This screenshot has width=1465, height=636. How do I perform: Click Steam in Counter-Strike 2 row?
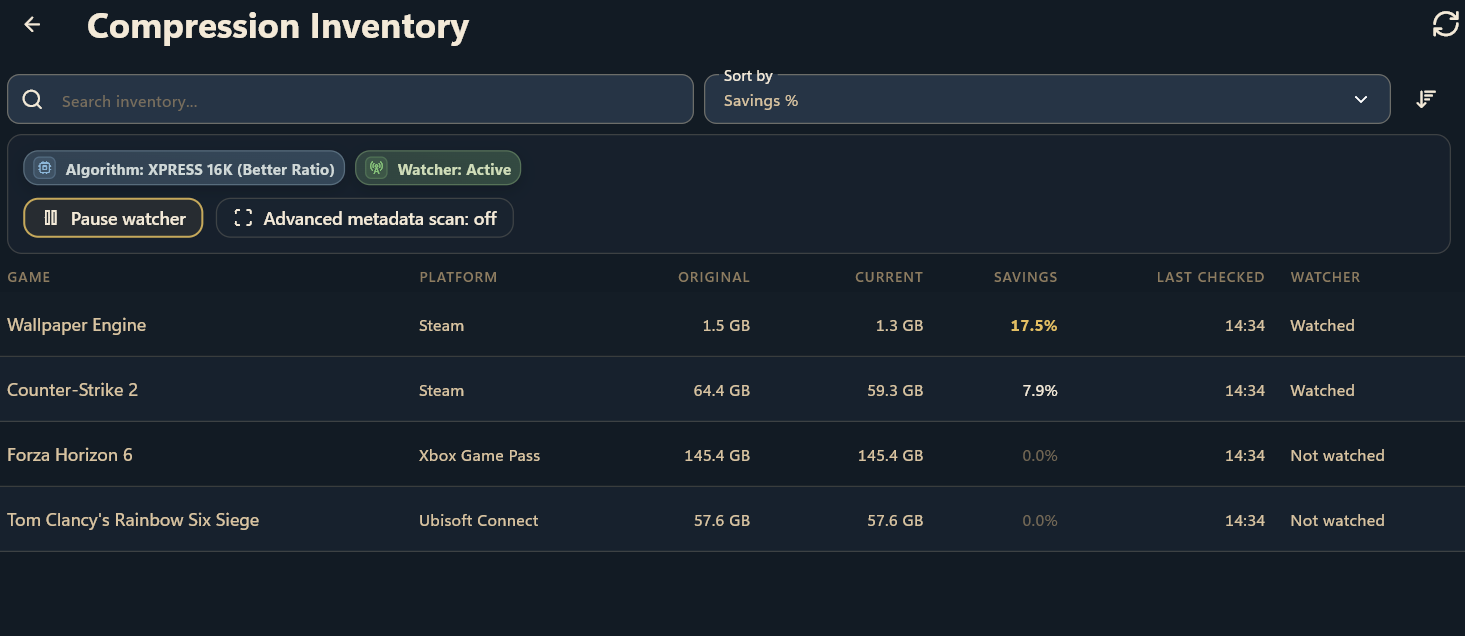pyautogui.click(x=441, y=390)
